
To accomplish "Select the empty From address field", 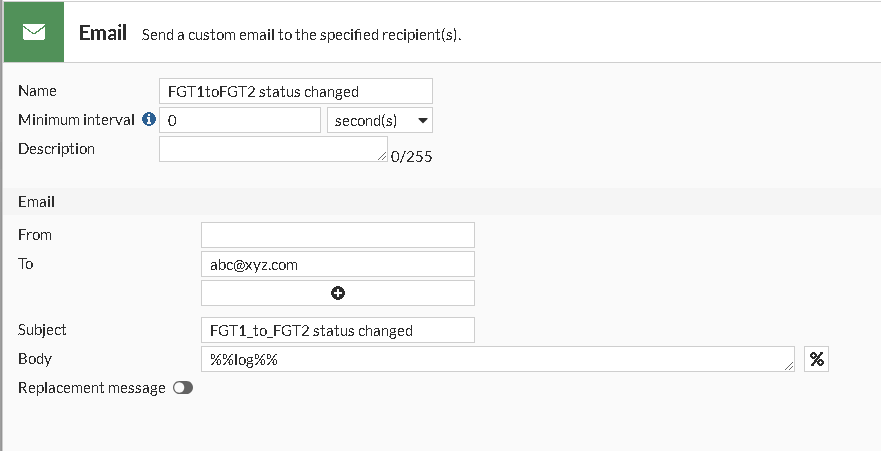I will (x=337, y=235).
